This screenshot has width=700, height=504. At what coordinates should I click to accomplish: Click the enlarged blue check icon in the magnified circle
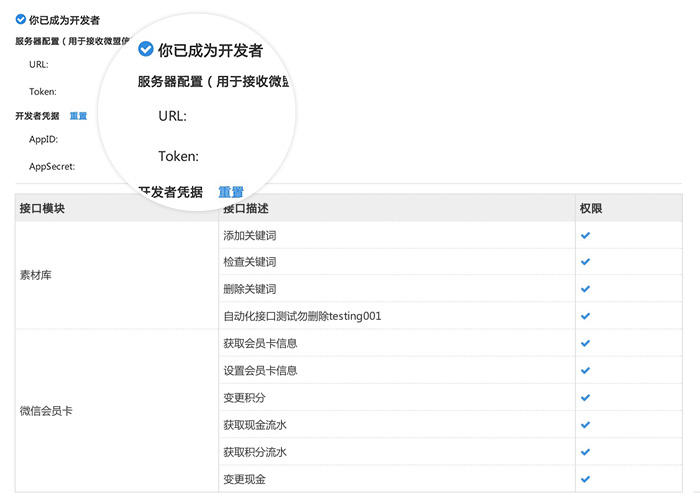point(146,49)
